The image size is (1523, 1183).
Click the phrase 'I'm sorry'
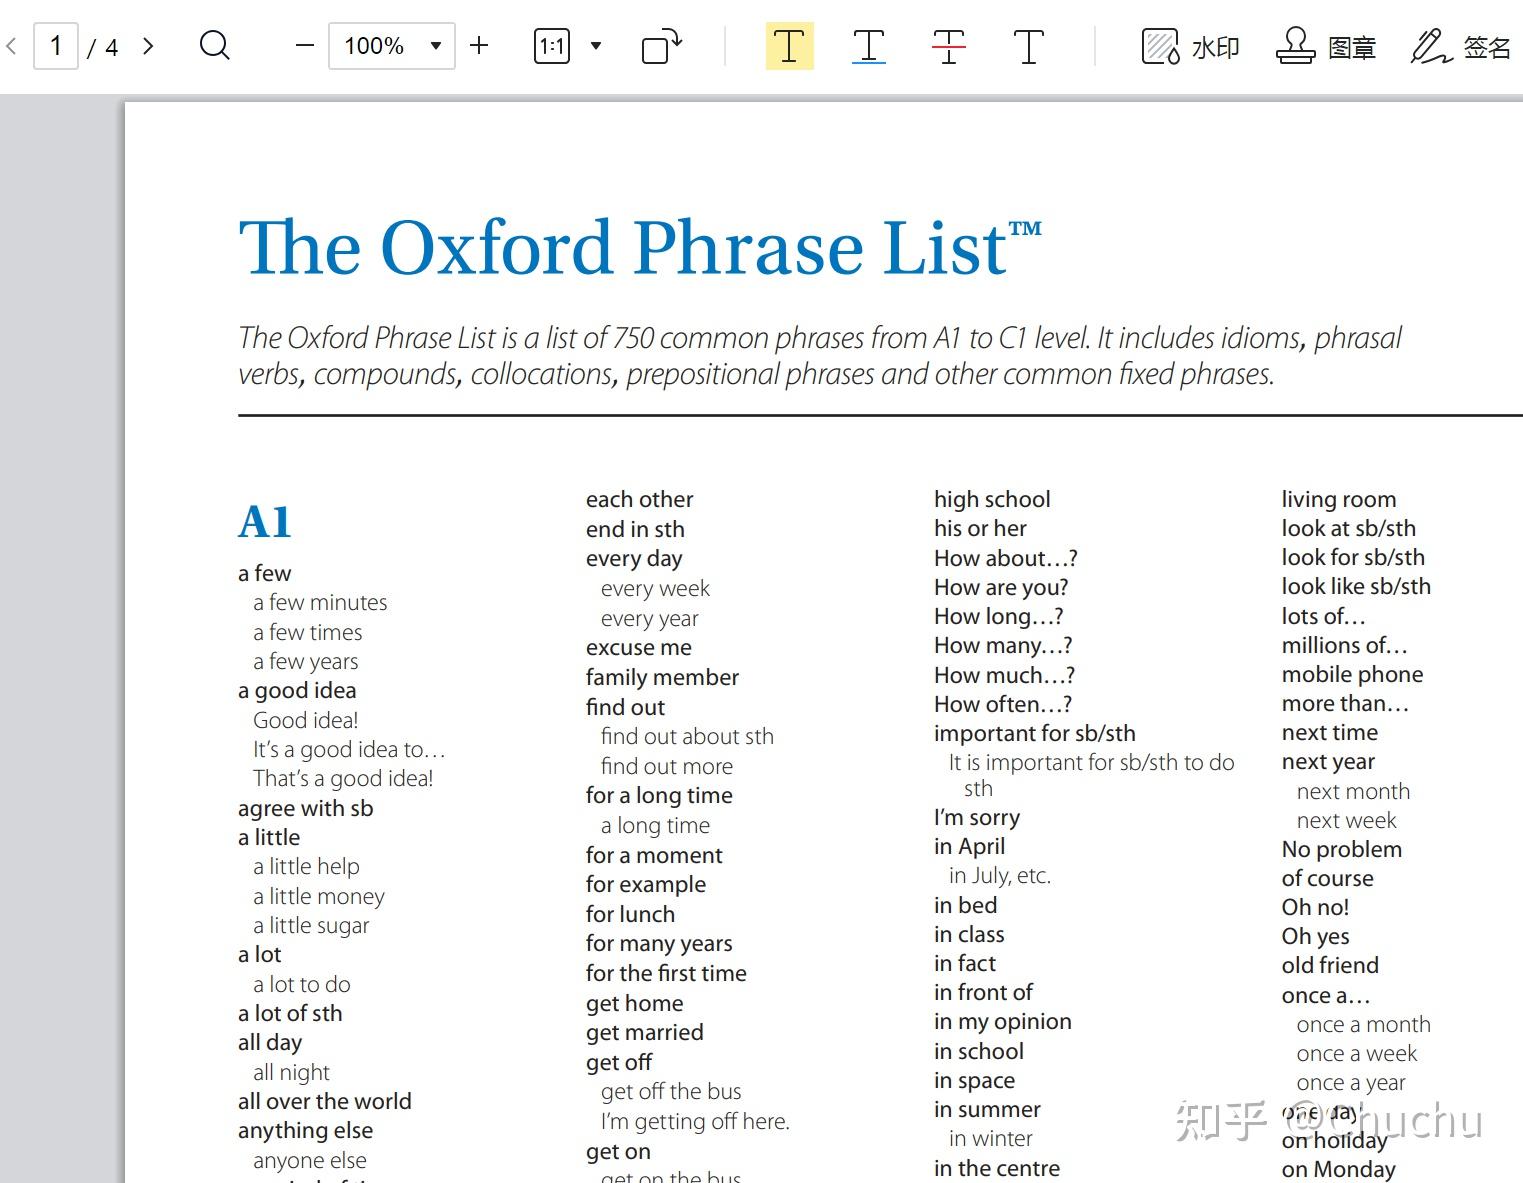[977, 818]
